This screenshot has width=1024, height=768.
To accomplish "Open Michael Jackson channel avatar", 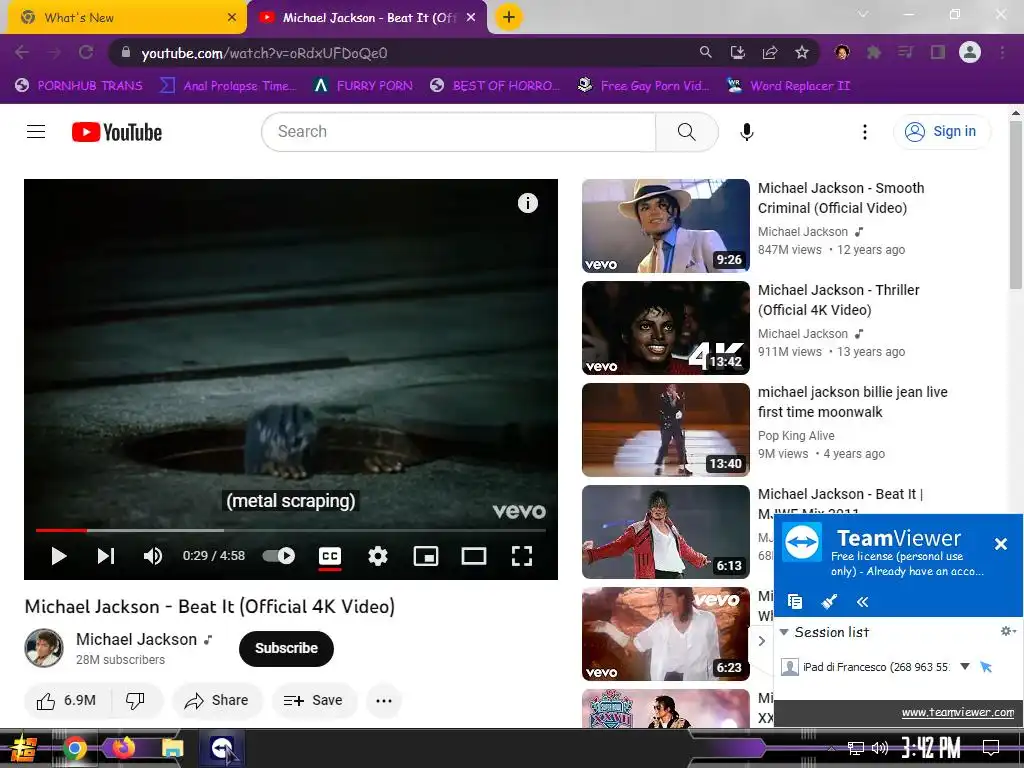I will (x=44, y=648).
